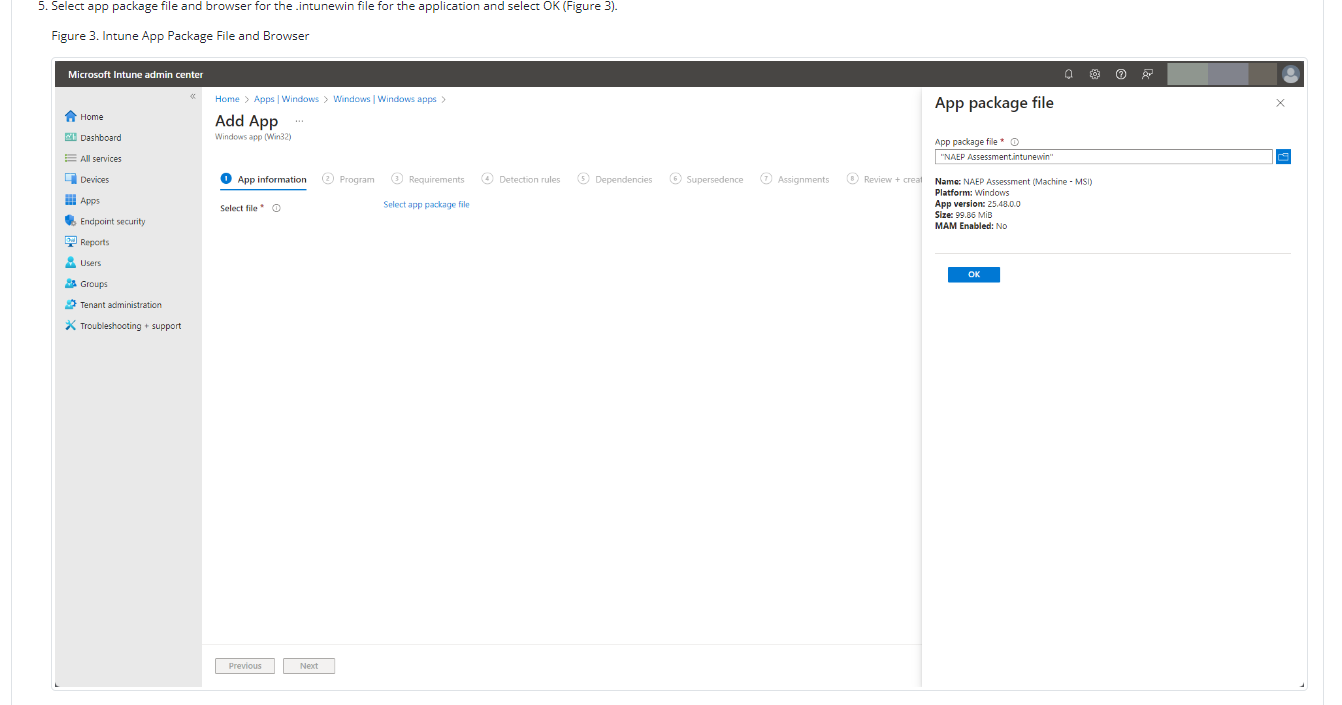Screen dimensions: 1342x705
Task: Click the info icon beside Select file
Action: pyautogui.click(x=276, y=208)
